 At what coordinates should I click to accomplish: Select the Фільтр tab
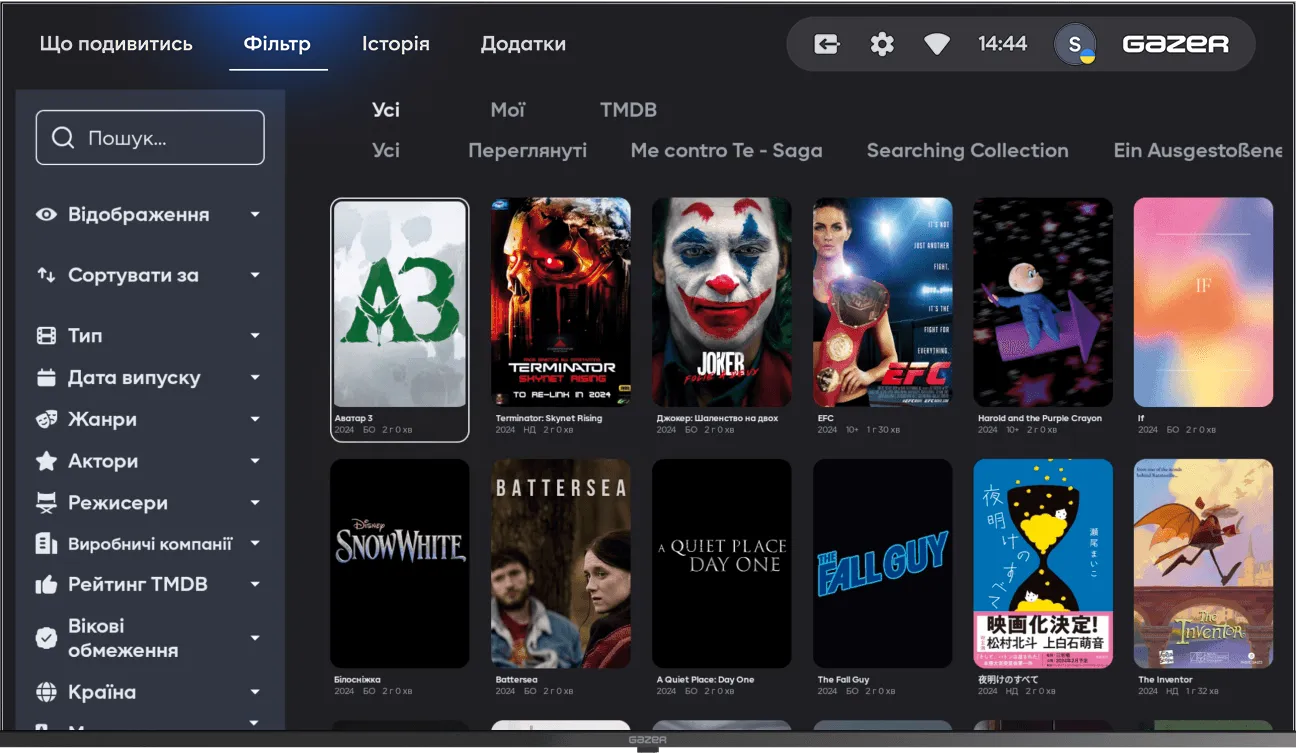click(x=277, y=44)
